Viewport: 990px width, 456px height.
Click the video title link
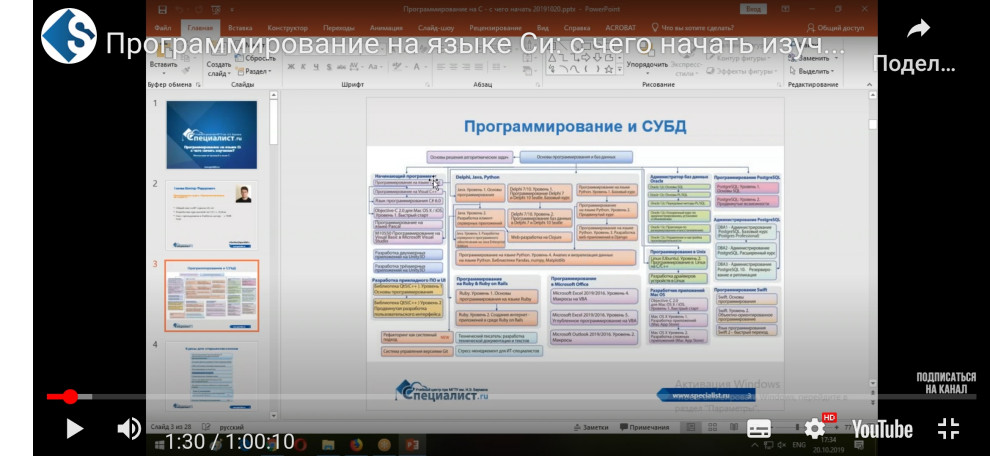click(x=475, y=45)
